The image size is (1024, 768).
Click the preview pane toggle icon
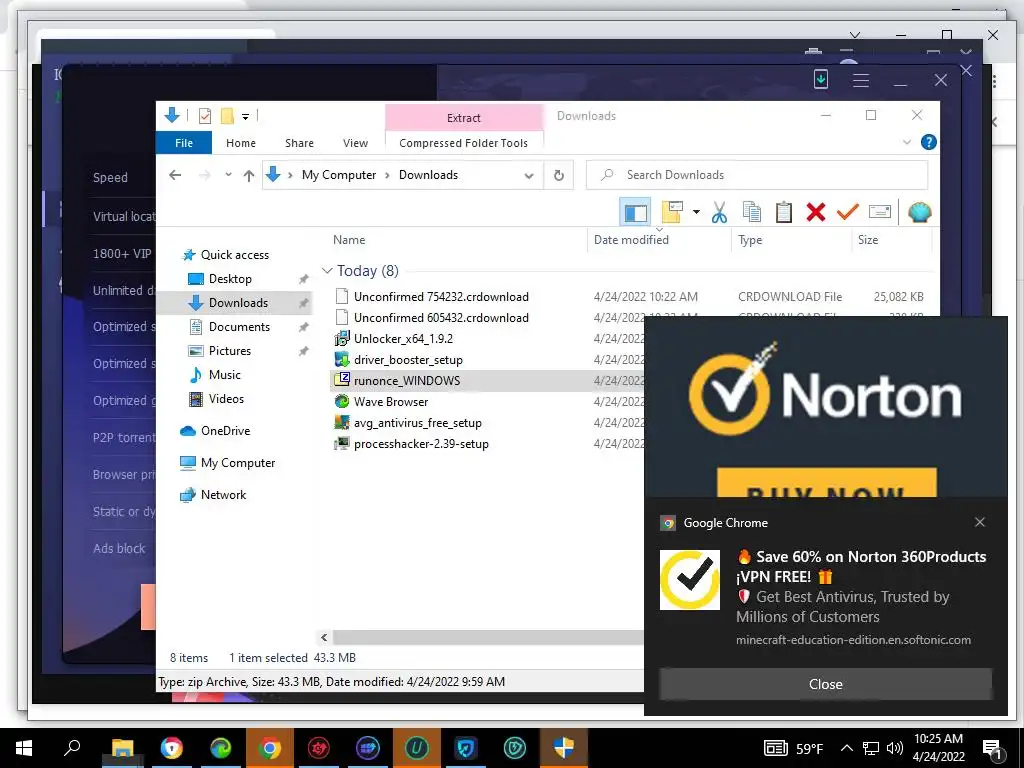(635, 212)
